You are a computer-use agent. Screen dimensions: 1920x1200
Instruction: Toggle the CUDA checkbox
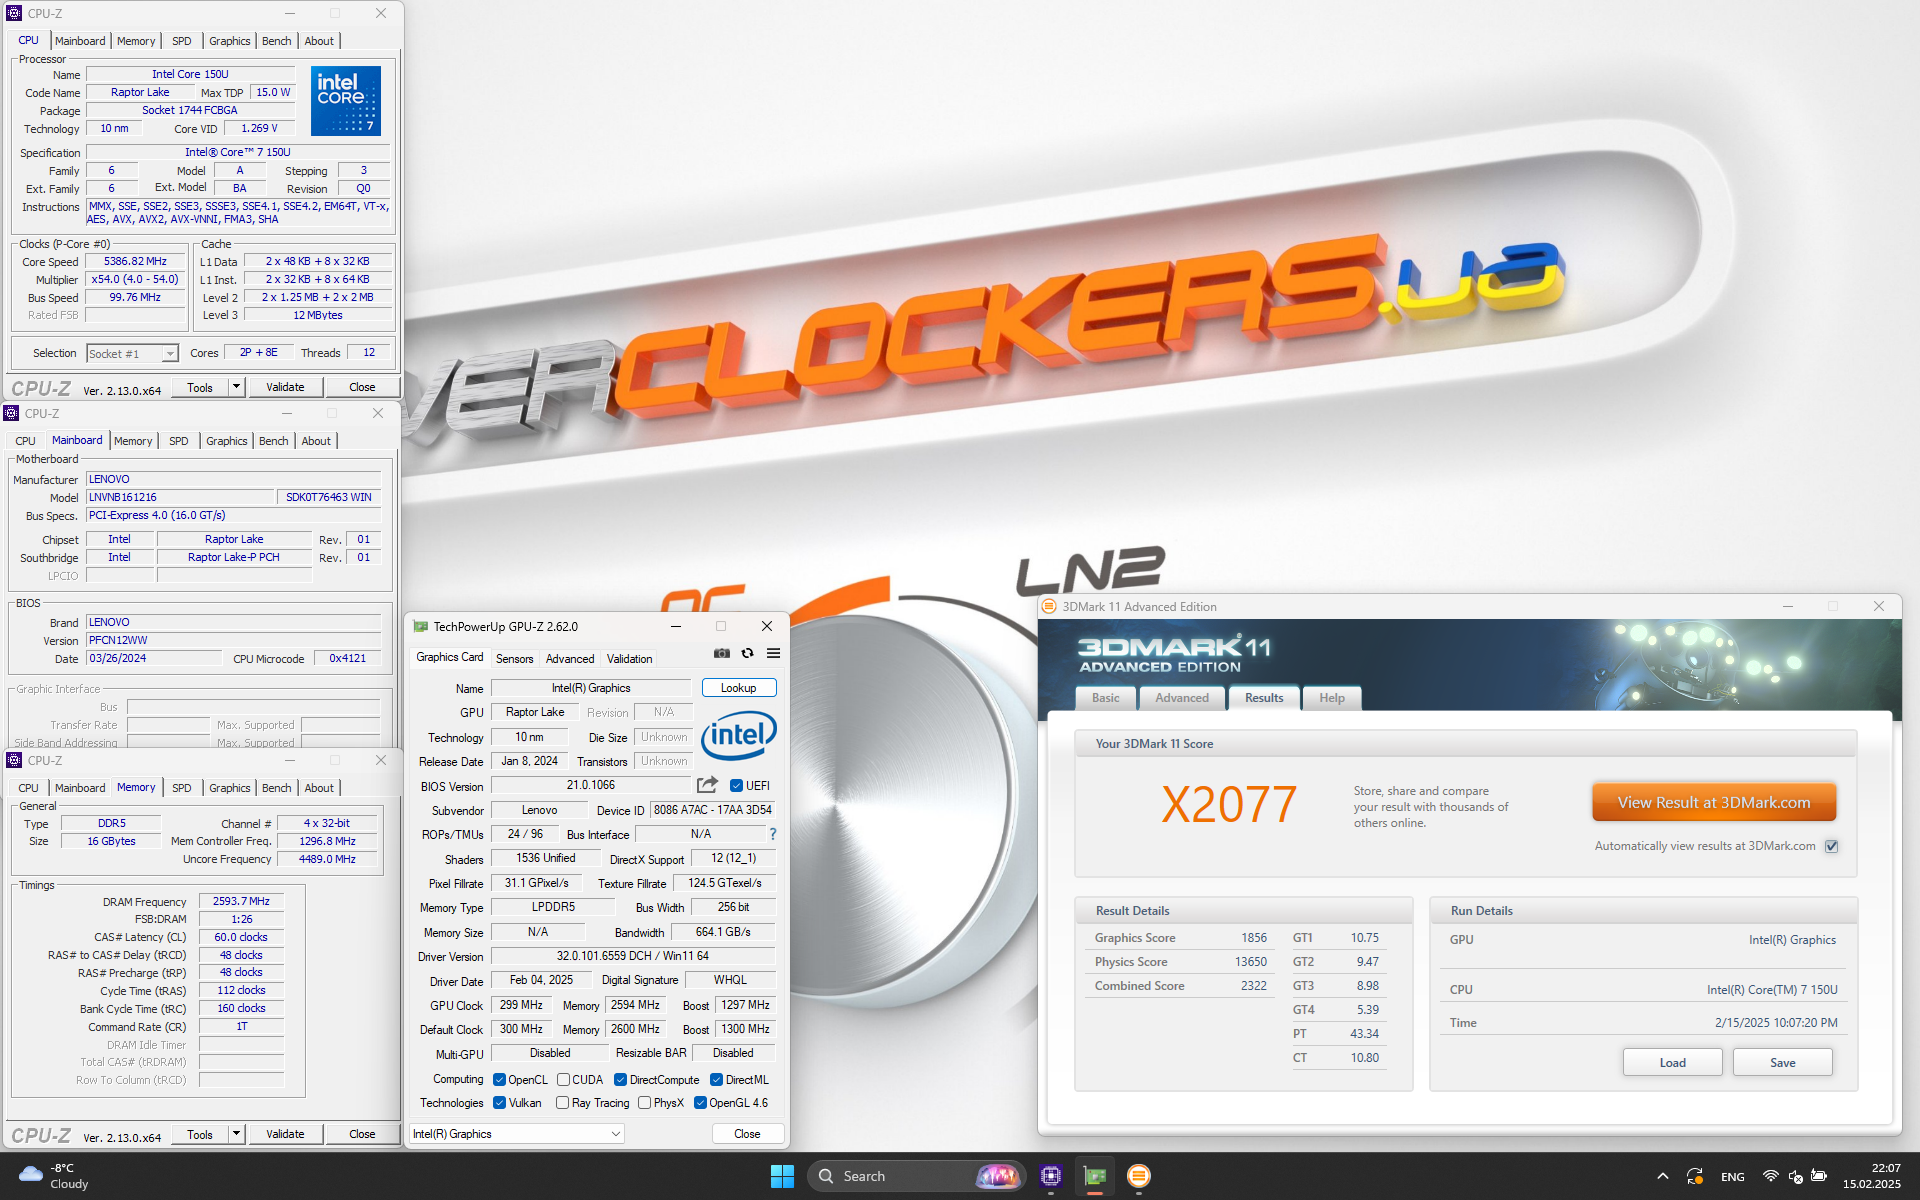point(563,1080)
